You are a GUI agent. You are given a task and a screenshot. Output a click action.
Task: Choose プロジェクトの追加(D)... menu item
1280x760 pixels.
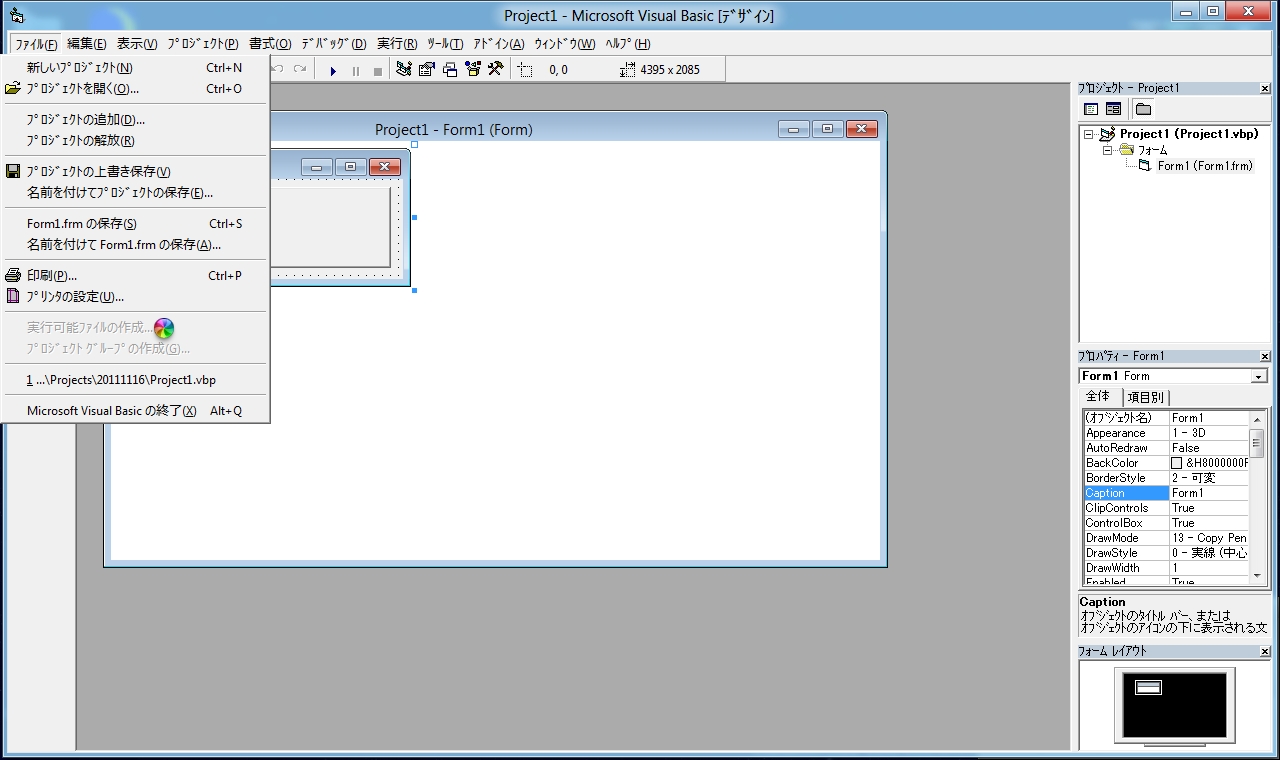point(135,120)
